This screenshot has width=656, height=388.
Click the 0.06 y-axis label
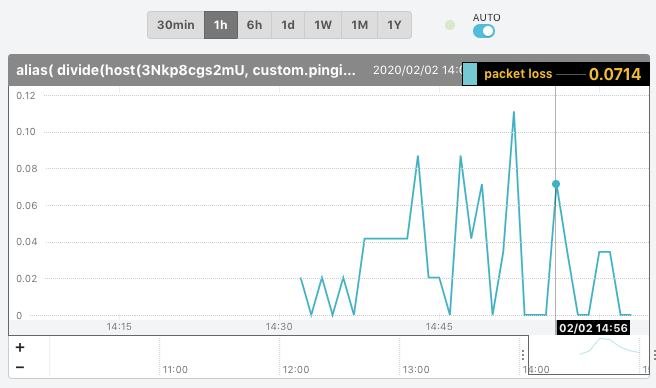26,206
